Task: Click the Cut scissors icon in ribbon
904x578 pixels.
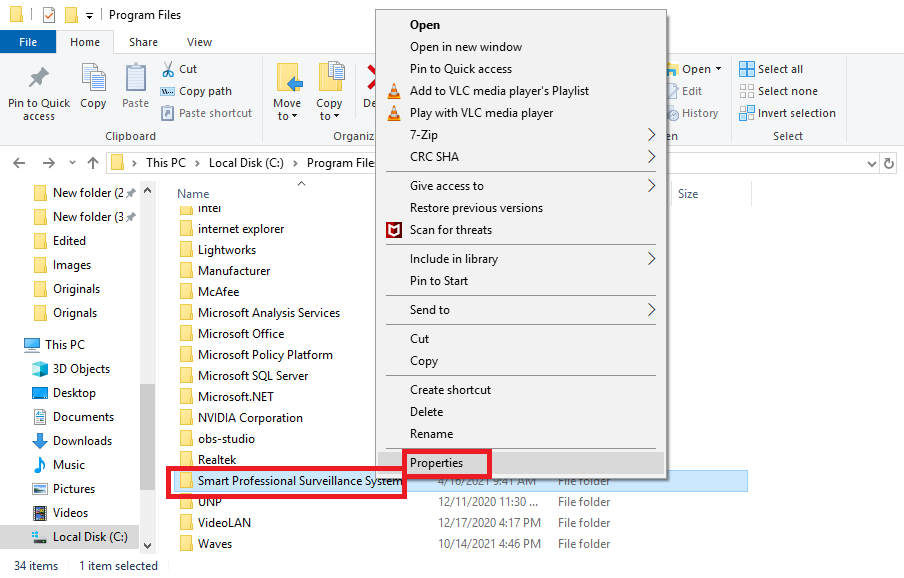Action: [169, 69]
